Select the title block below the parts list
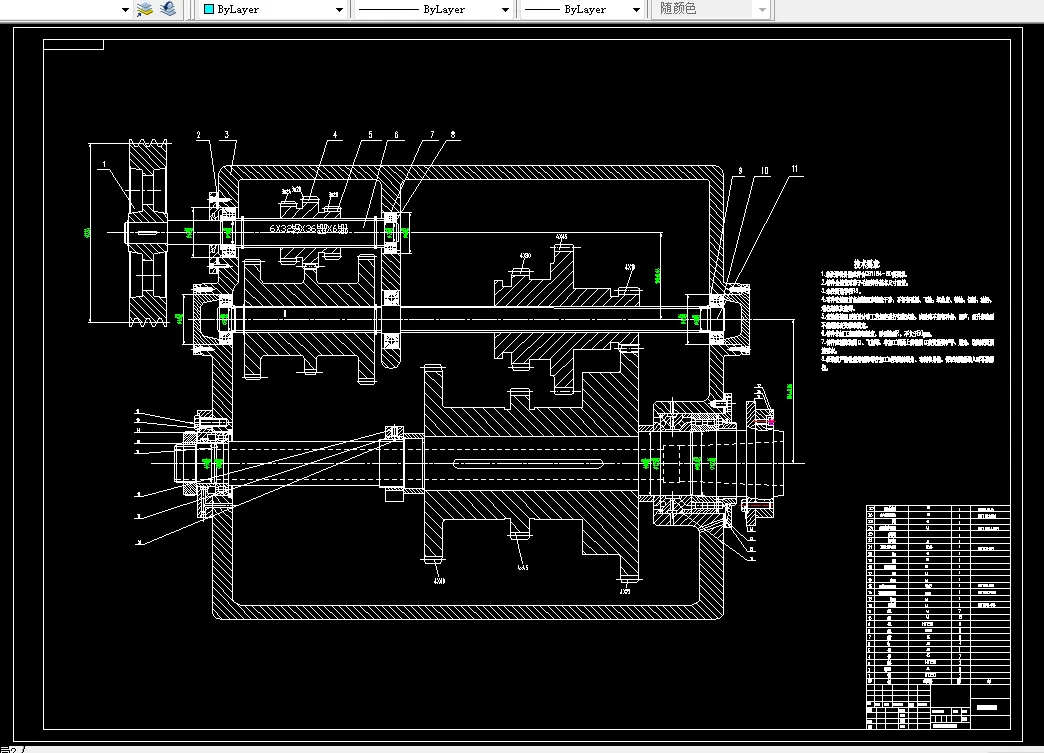The width and height of the screenshot is (1044, 753). (x=938, y=706)
